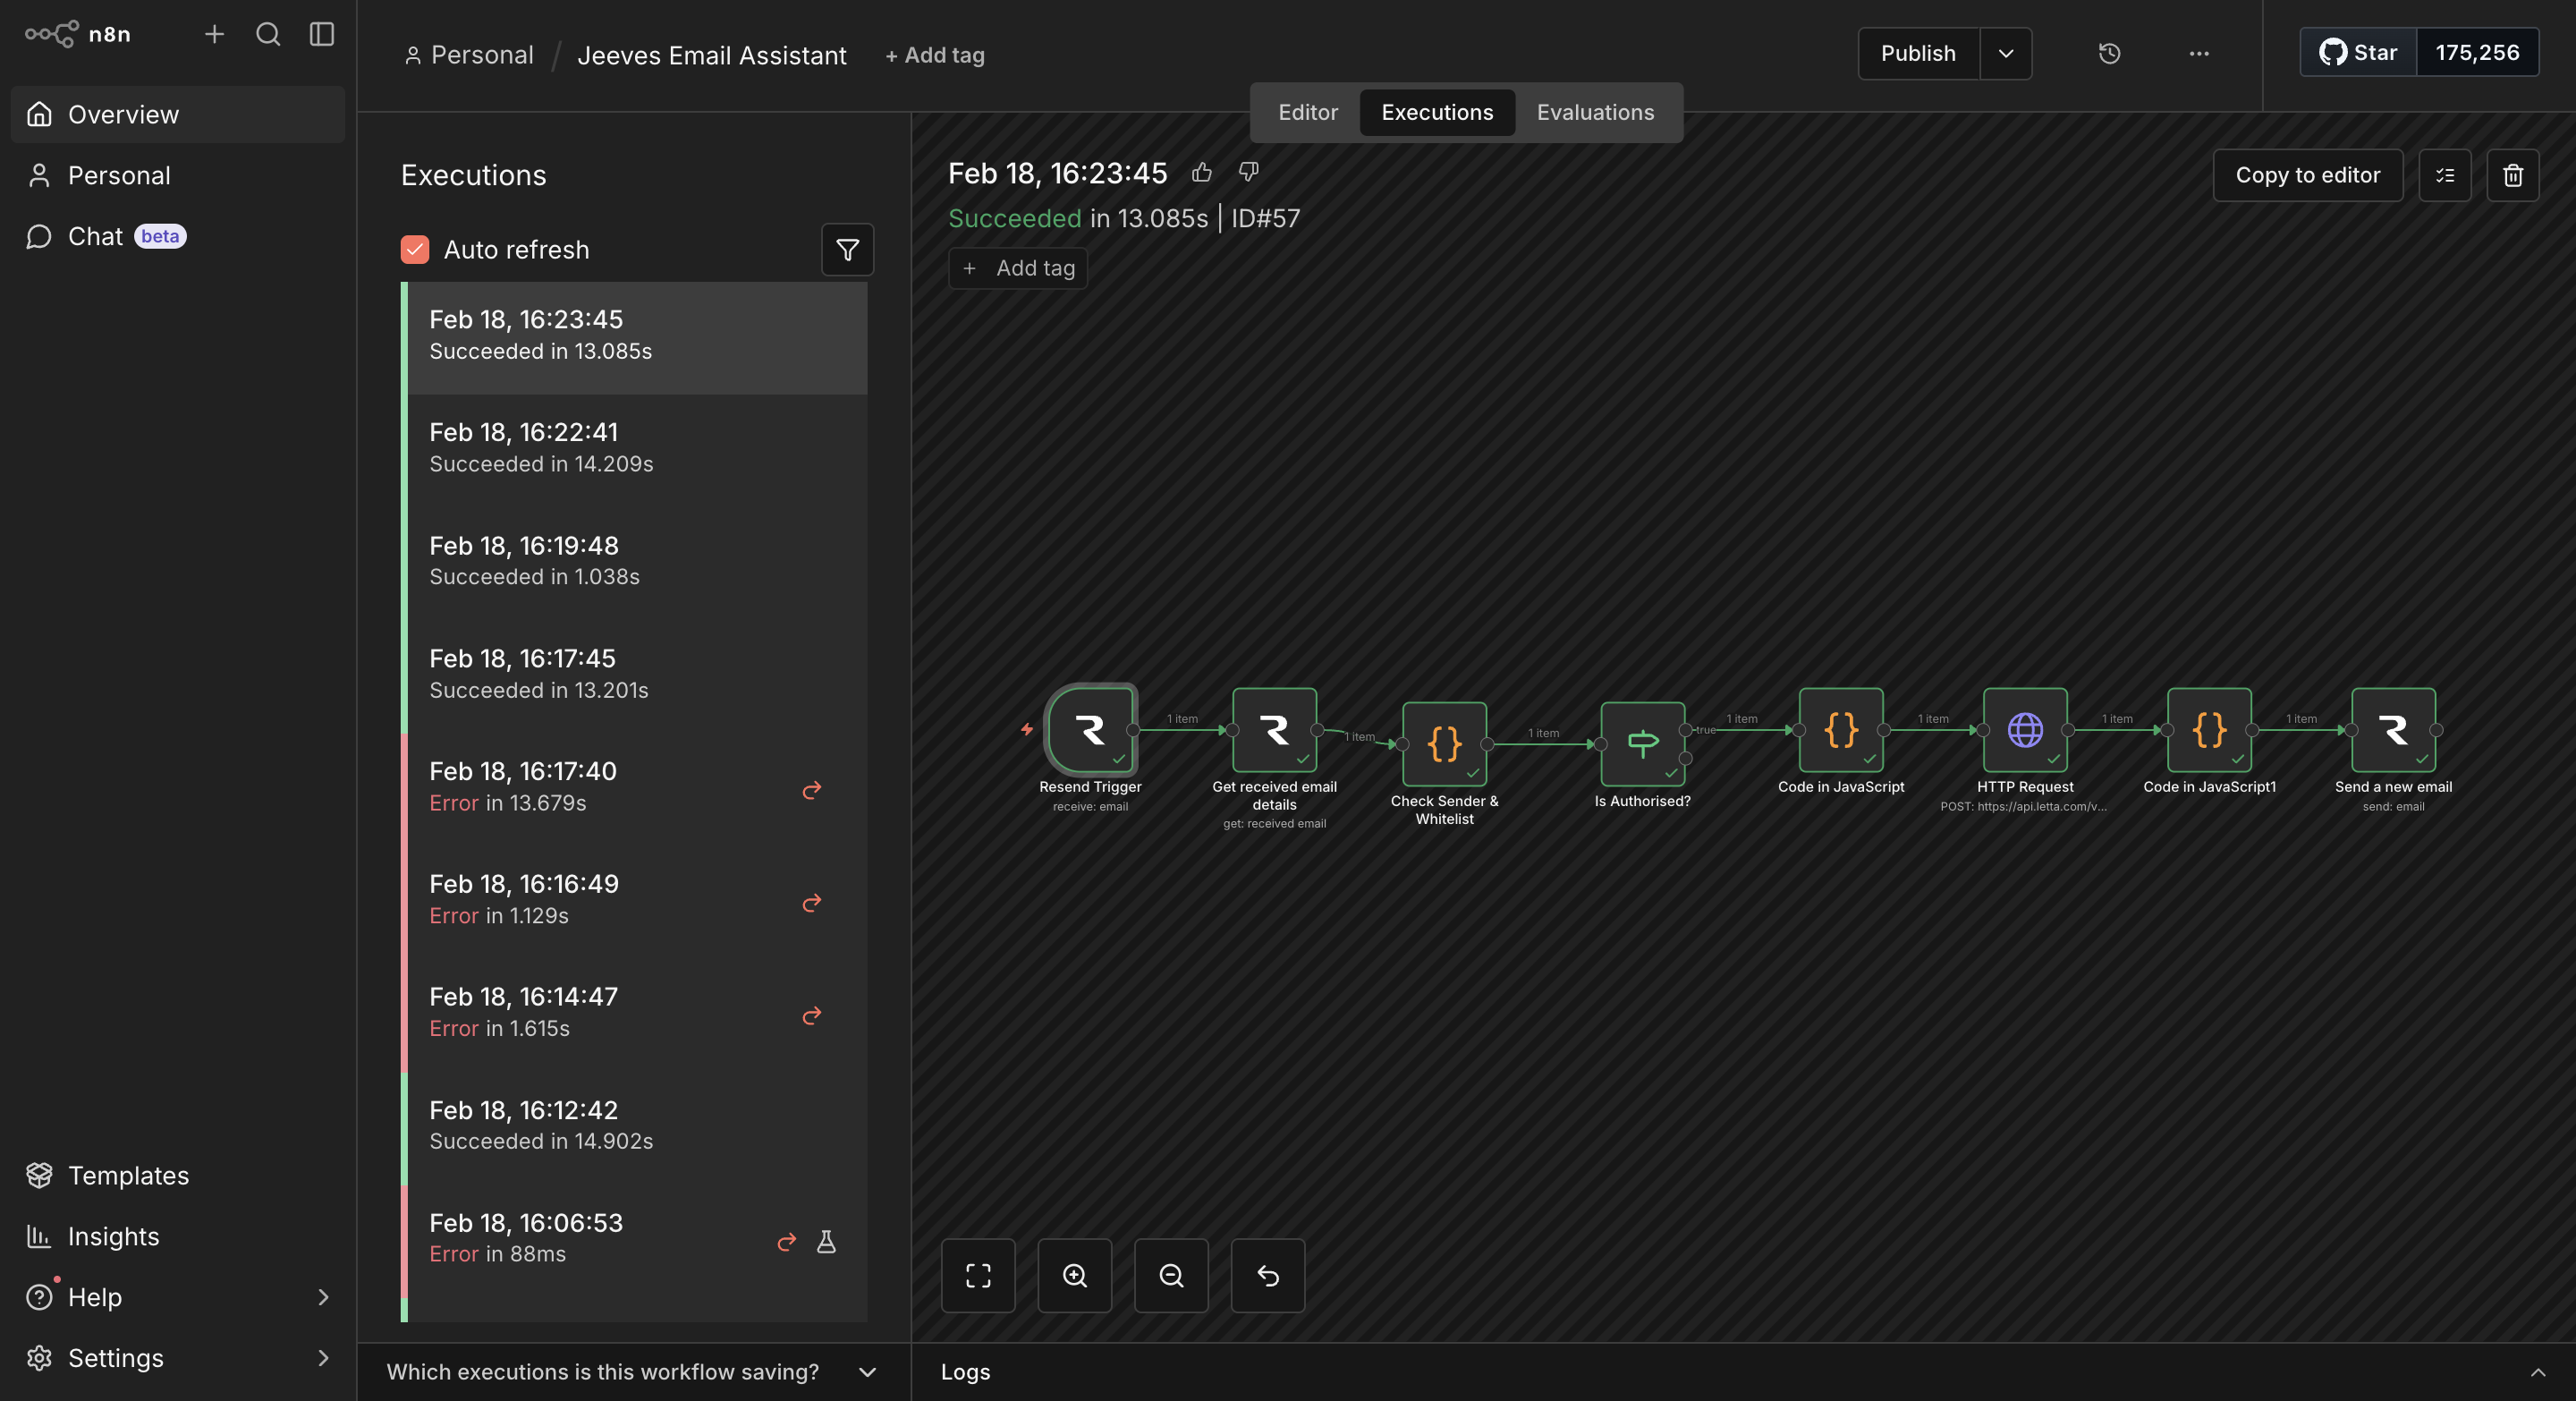
Task: Open the executions filter funnel icon
Action: click(847, 250)
